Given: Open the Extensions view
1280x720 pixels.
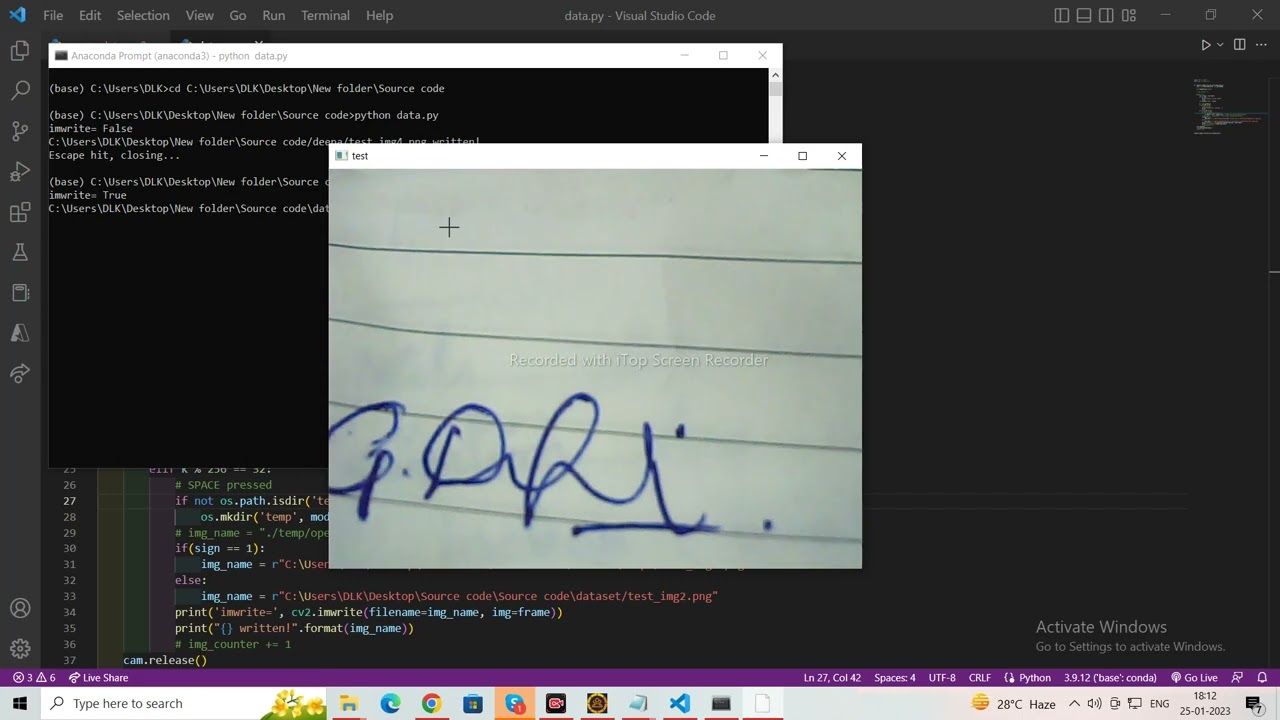Looking at the screenshot, I should [20, 212].
